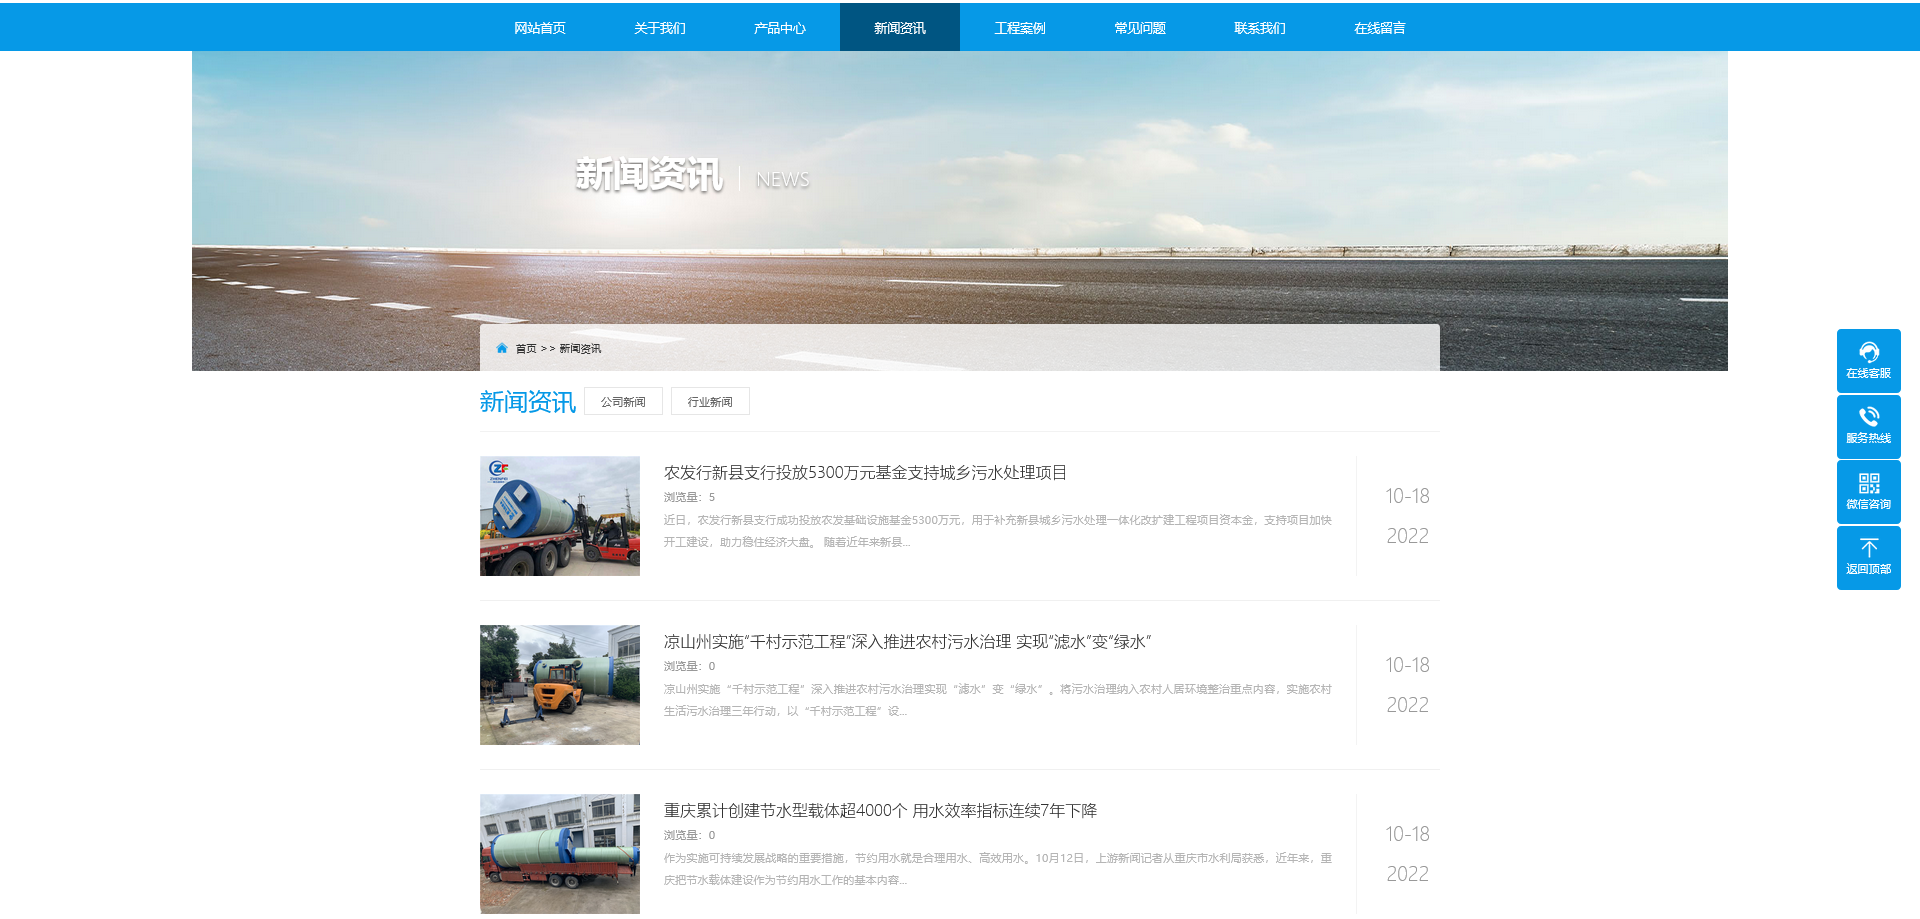The height and width of the screenshot is (919, 1920).
Task: Switch to the 行业新闻 tab
Action: tap(710, 400)
